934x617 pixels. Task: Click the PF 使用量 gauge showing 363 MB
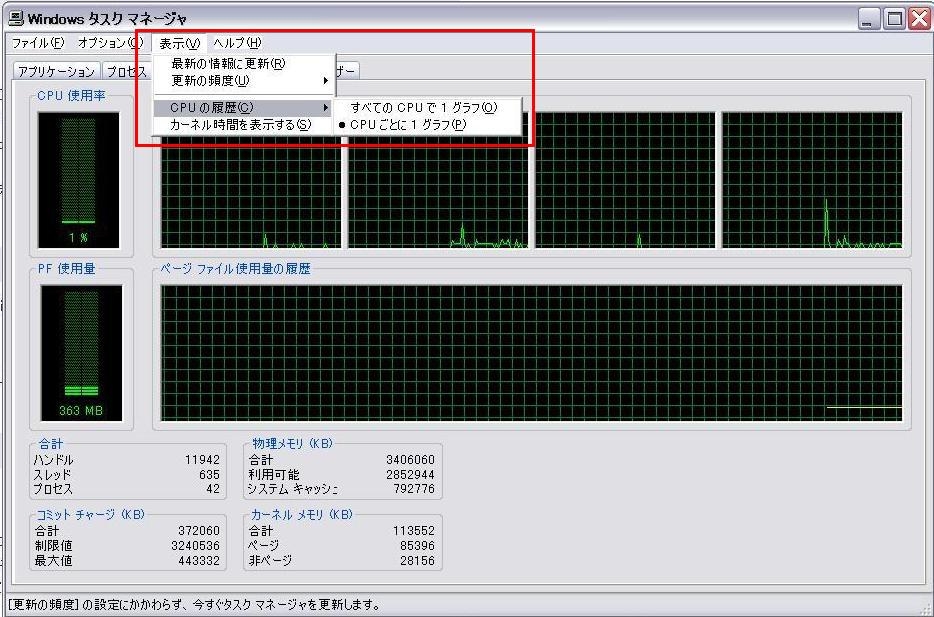click(82, 353)
